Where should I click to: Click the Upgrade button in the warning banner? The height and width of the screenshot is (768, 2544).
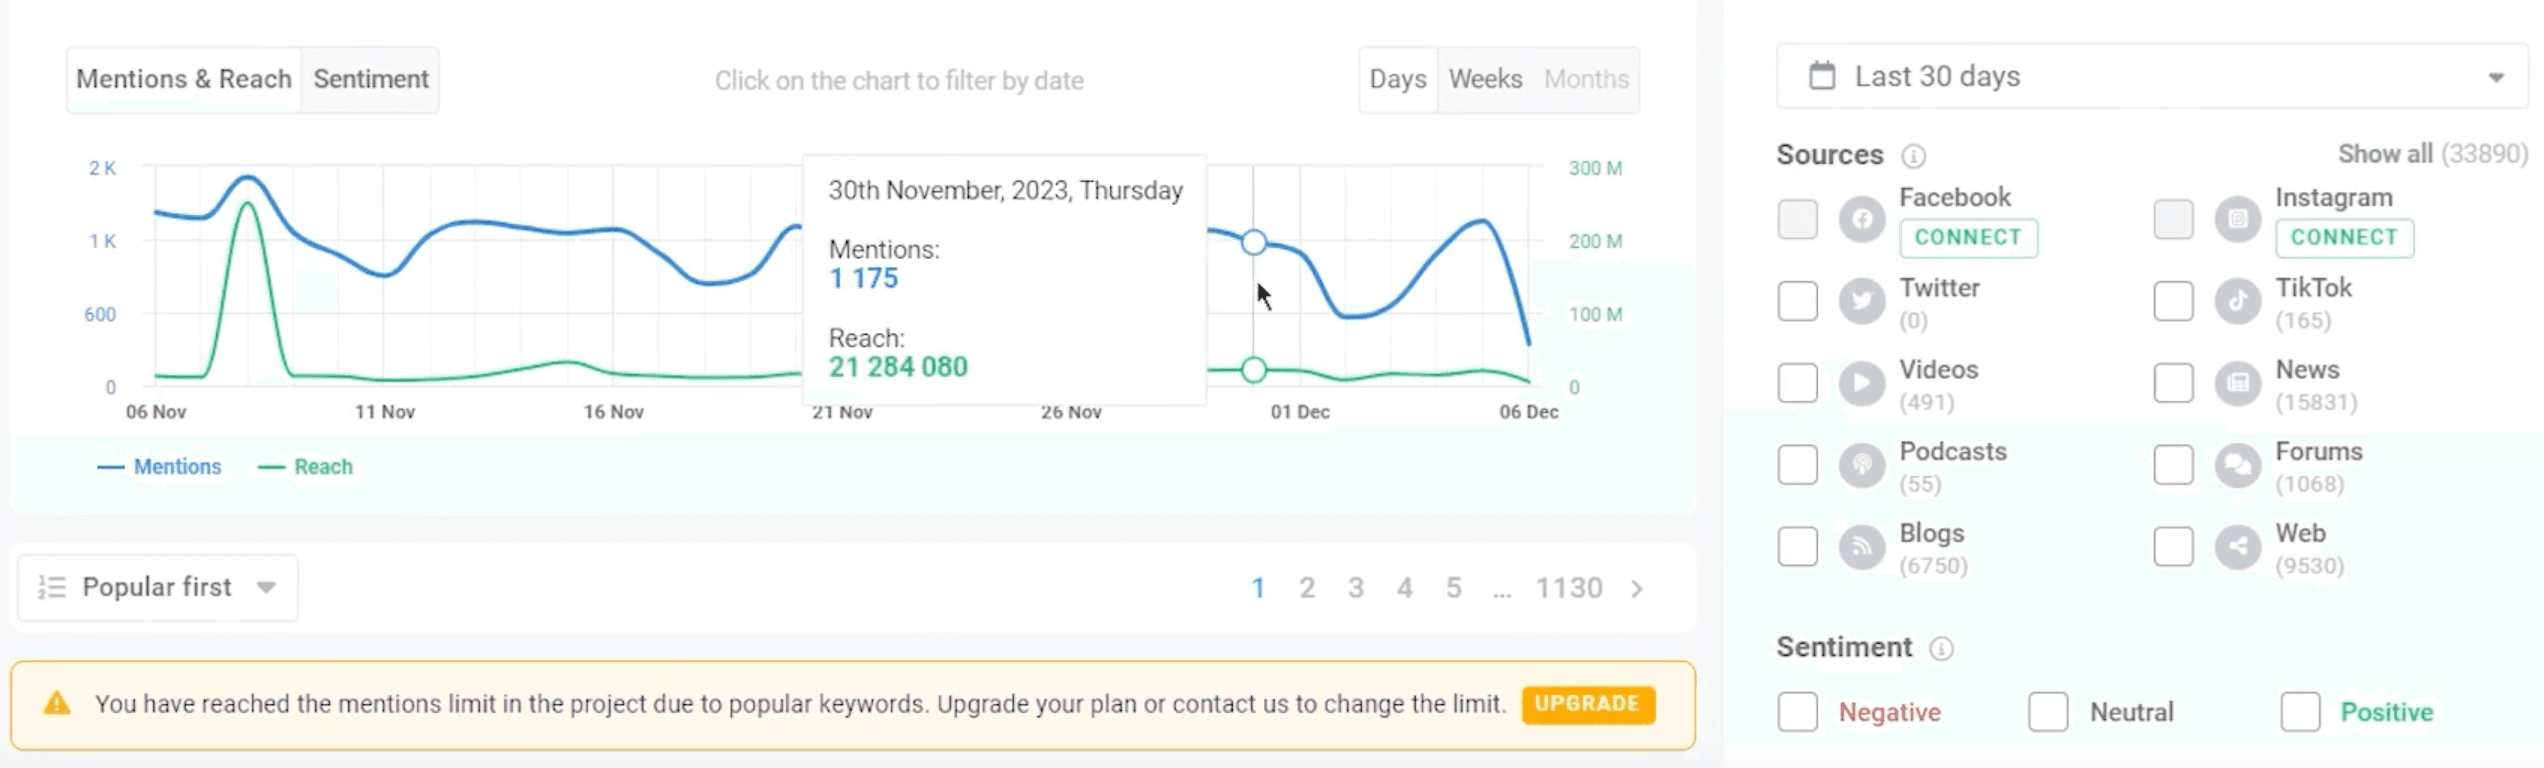coord(1587,703)
